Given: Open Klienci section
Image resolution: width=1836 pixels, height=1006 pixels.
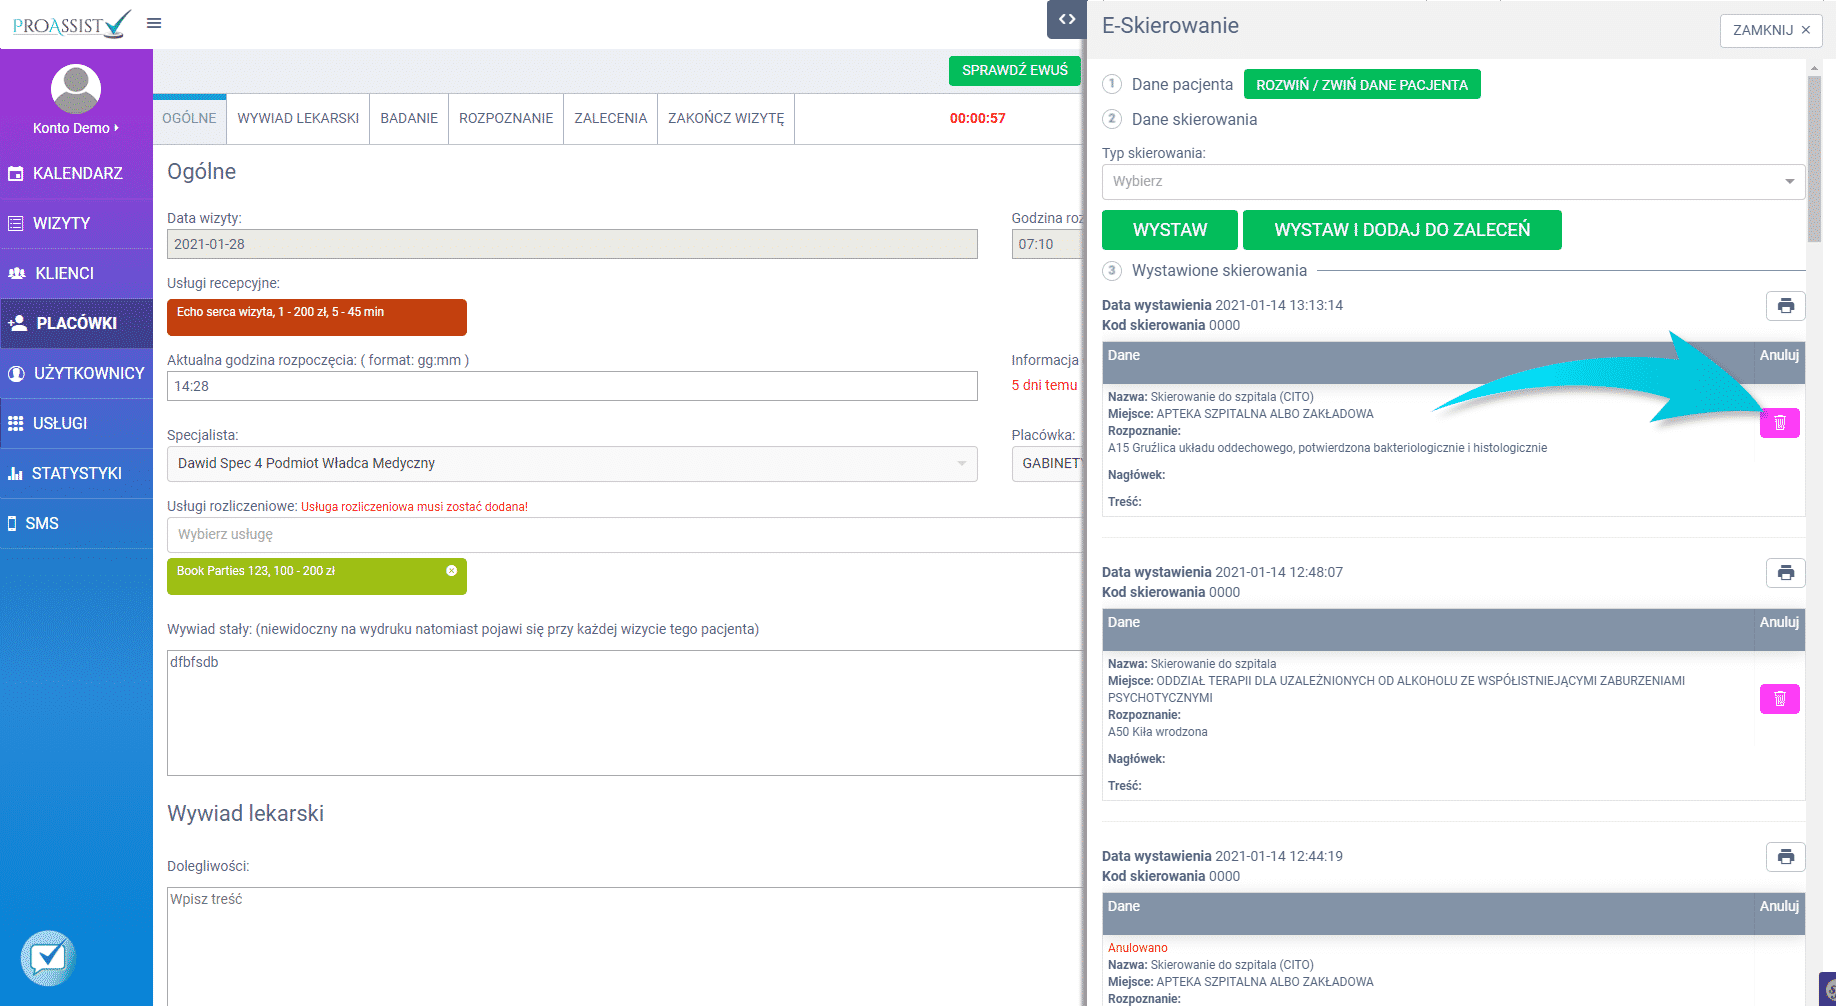Looking at the screenshot, I should pyautogui.click(x=76, y=273).
